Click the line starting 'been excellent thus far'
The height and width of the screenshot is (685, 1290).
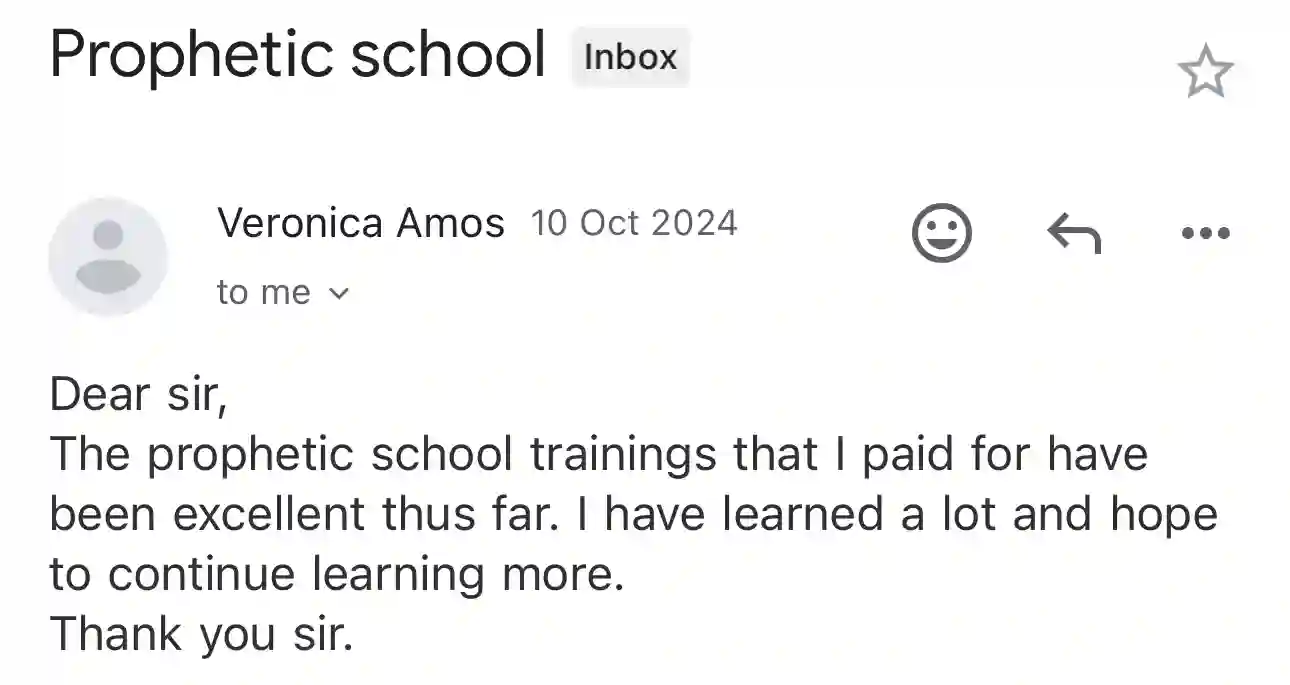pyautogui.click(x=634, y=516)
